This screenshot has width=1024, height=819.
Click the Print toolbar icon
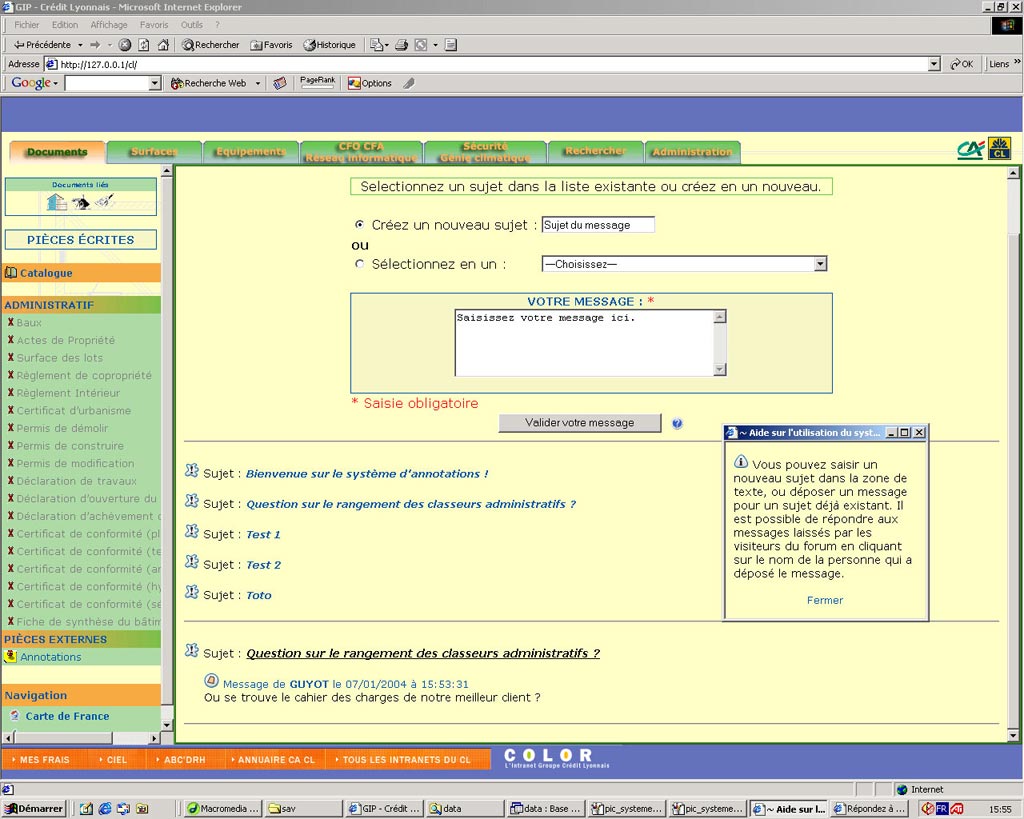(x=402, y=44)
